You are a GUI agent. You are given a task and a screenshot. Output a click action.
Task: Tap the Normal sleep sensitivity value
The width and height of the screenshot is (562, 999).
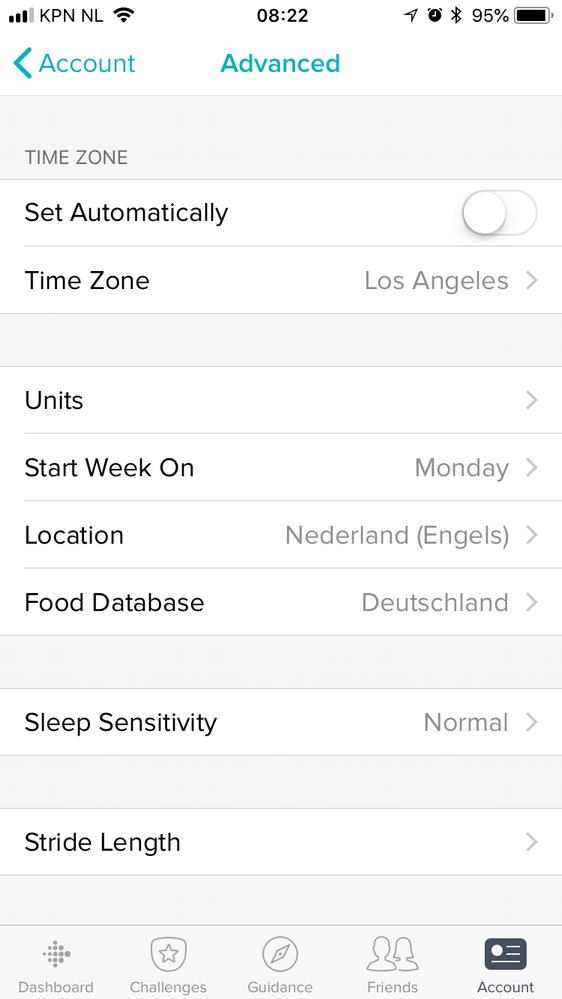[466, 722]
